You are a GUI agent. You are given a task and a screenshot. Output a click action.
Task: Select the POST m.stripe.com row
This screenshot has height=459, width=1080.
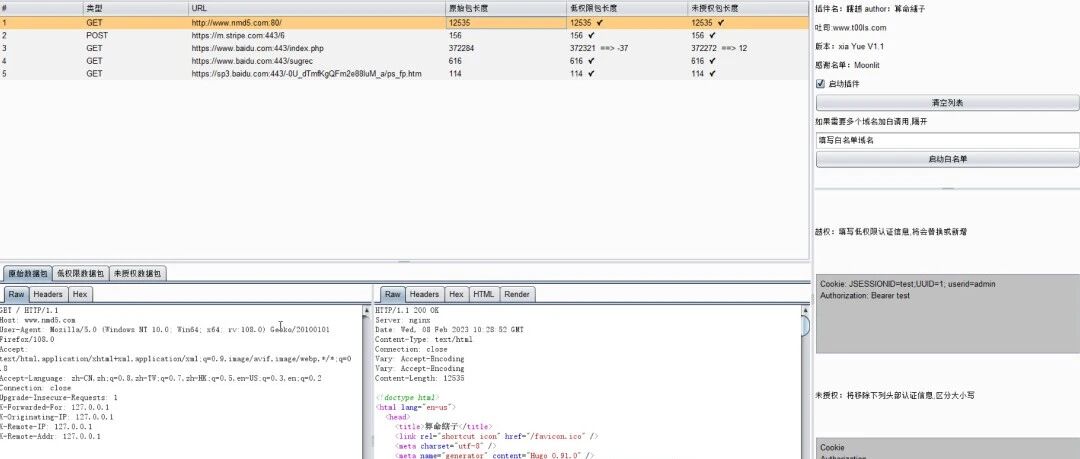point(404,35)
